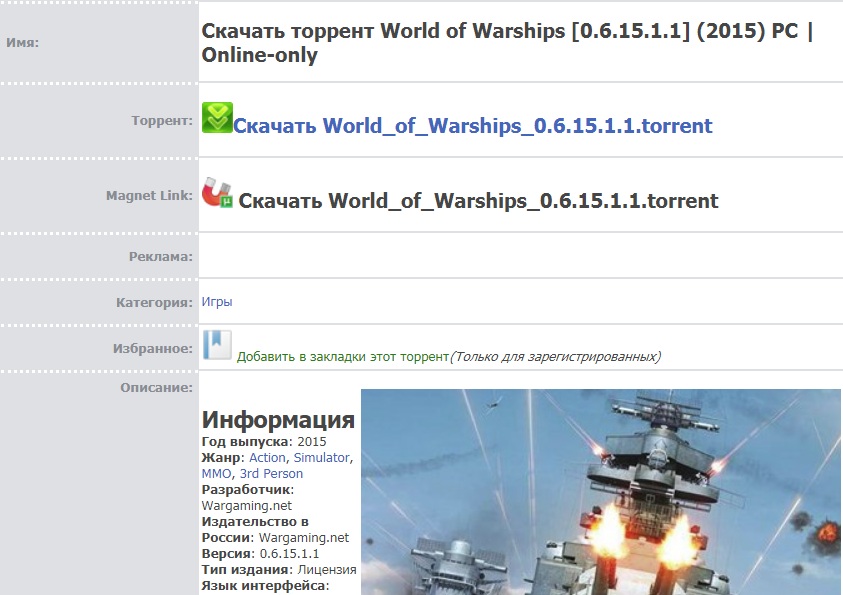Click the Категория row label
This screenshot has height=595, width=843.
[154, 303]
